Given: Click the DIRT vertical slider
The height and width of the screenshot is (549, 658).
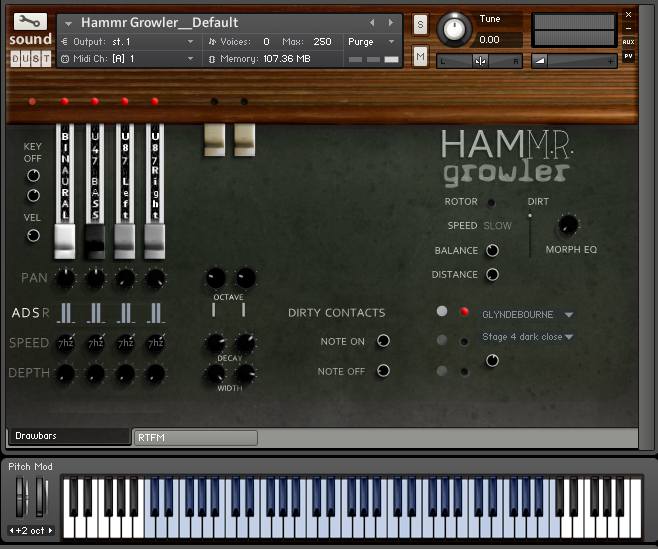Looking at the screenshot, I should (x=530, y=235).
